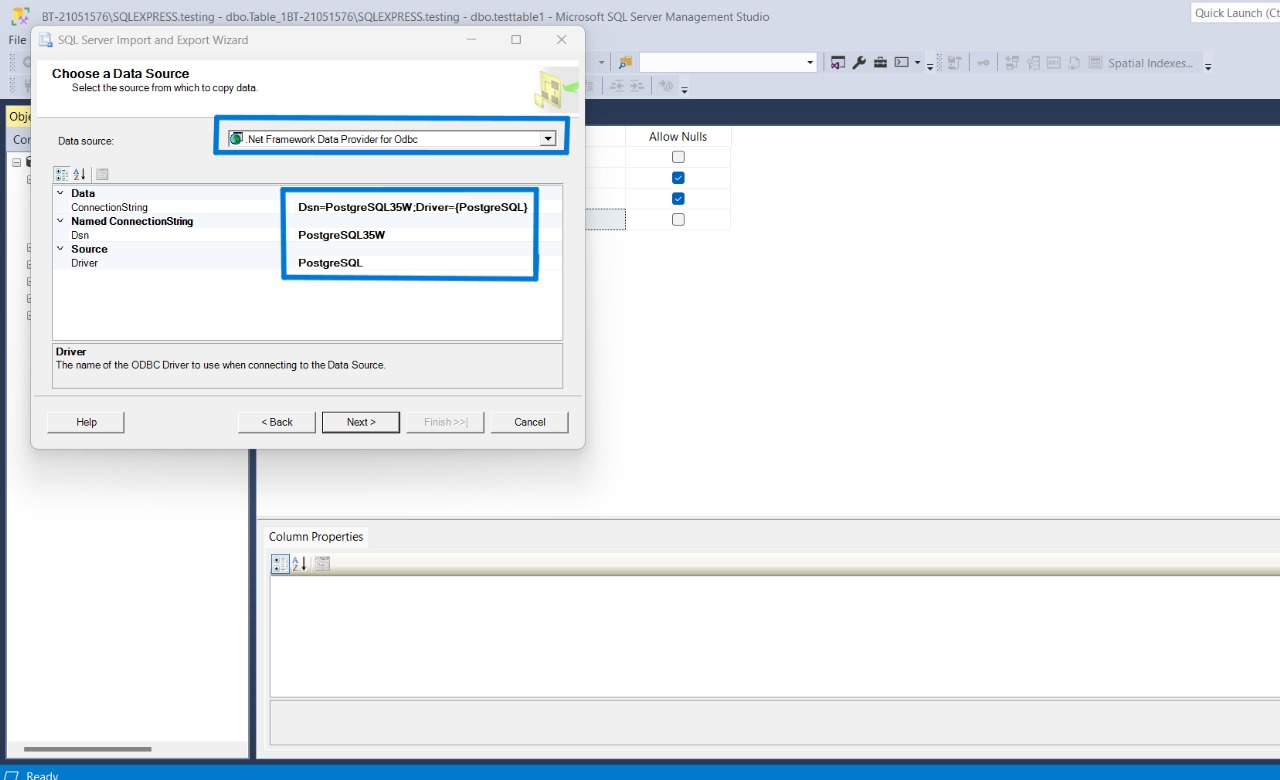Collapse the Named ConnectionString category

click(x=60, y=221)
